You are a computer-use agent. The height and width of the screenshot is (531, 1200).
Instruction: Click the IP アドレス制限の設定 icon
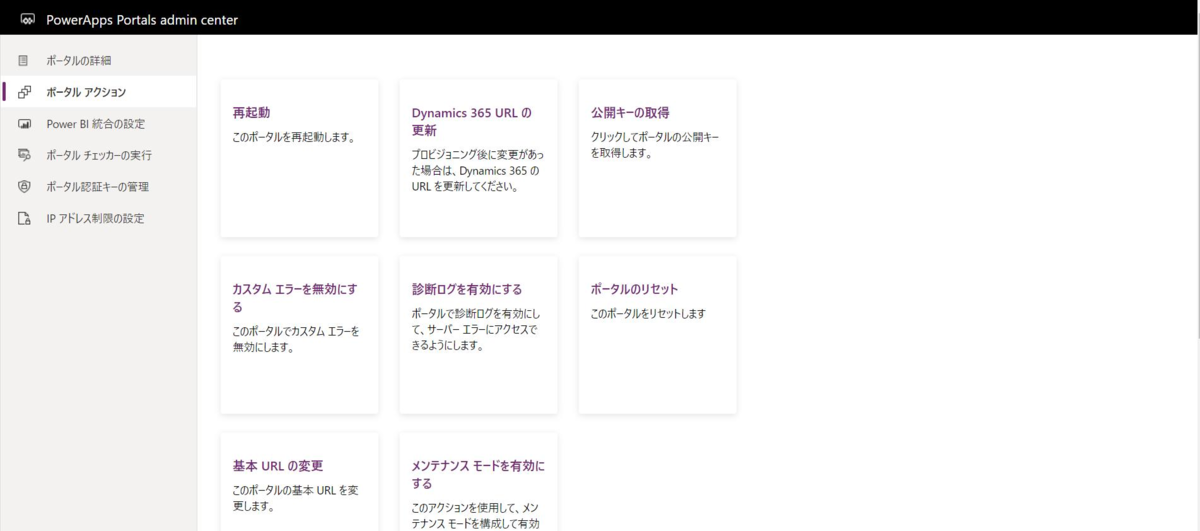click(24, 218)
